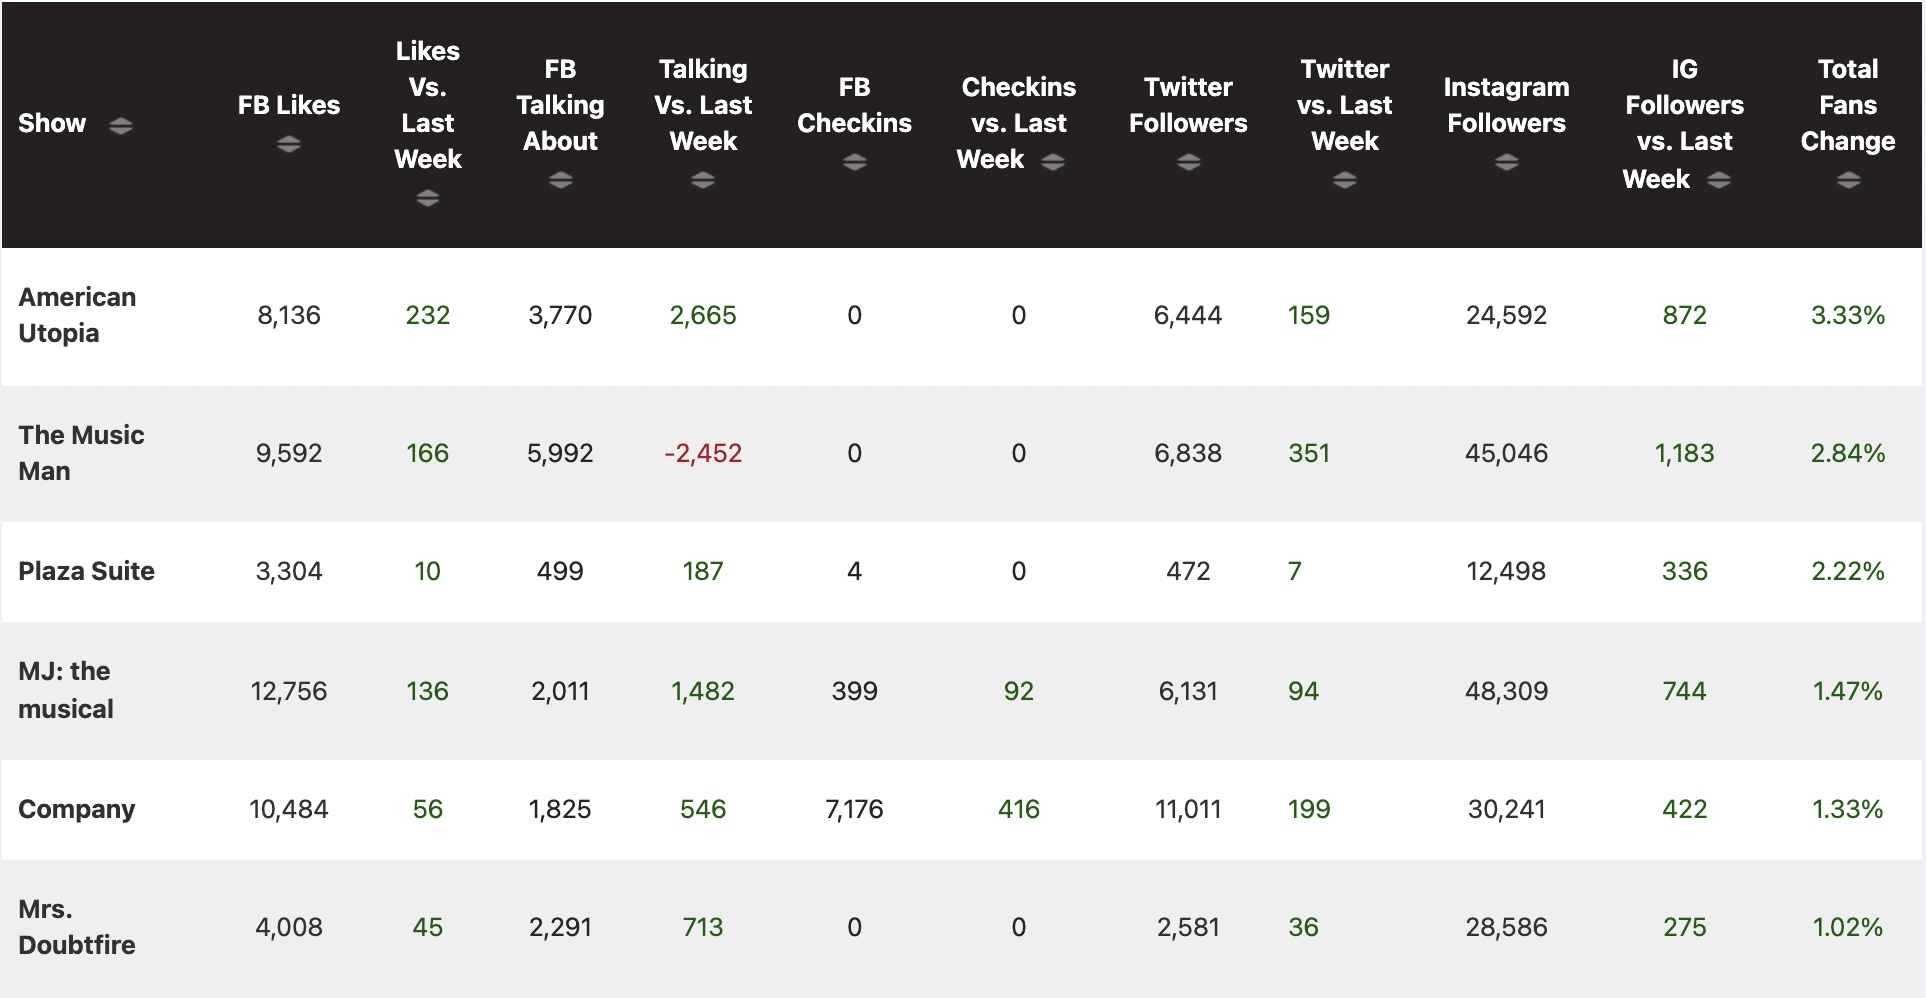Sort by Instagram Followers arrow icon
Viewport: 1926px width, 998px height.
click(x=1507, y=162)
